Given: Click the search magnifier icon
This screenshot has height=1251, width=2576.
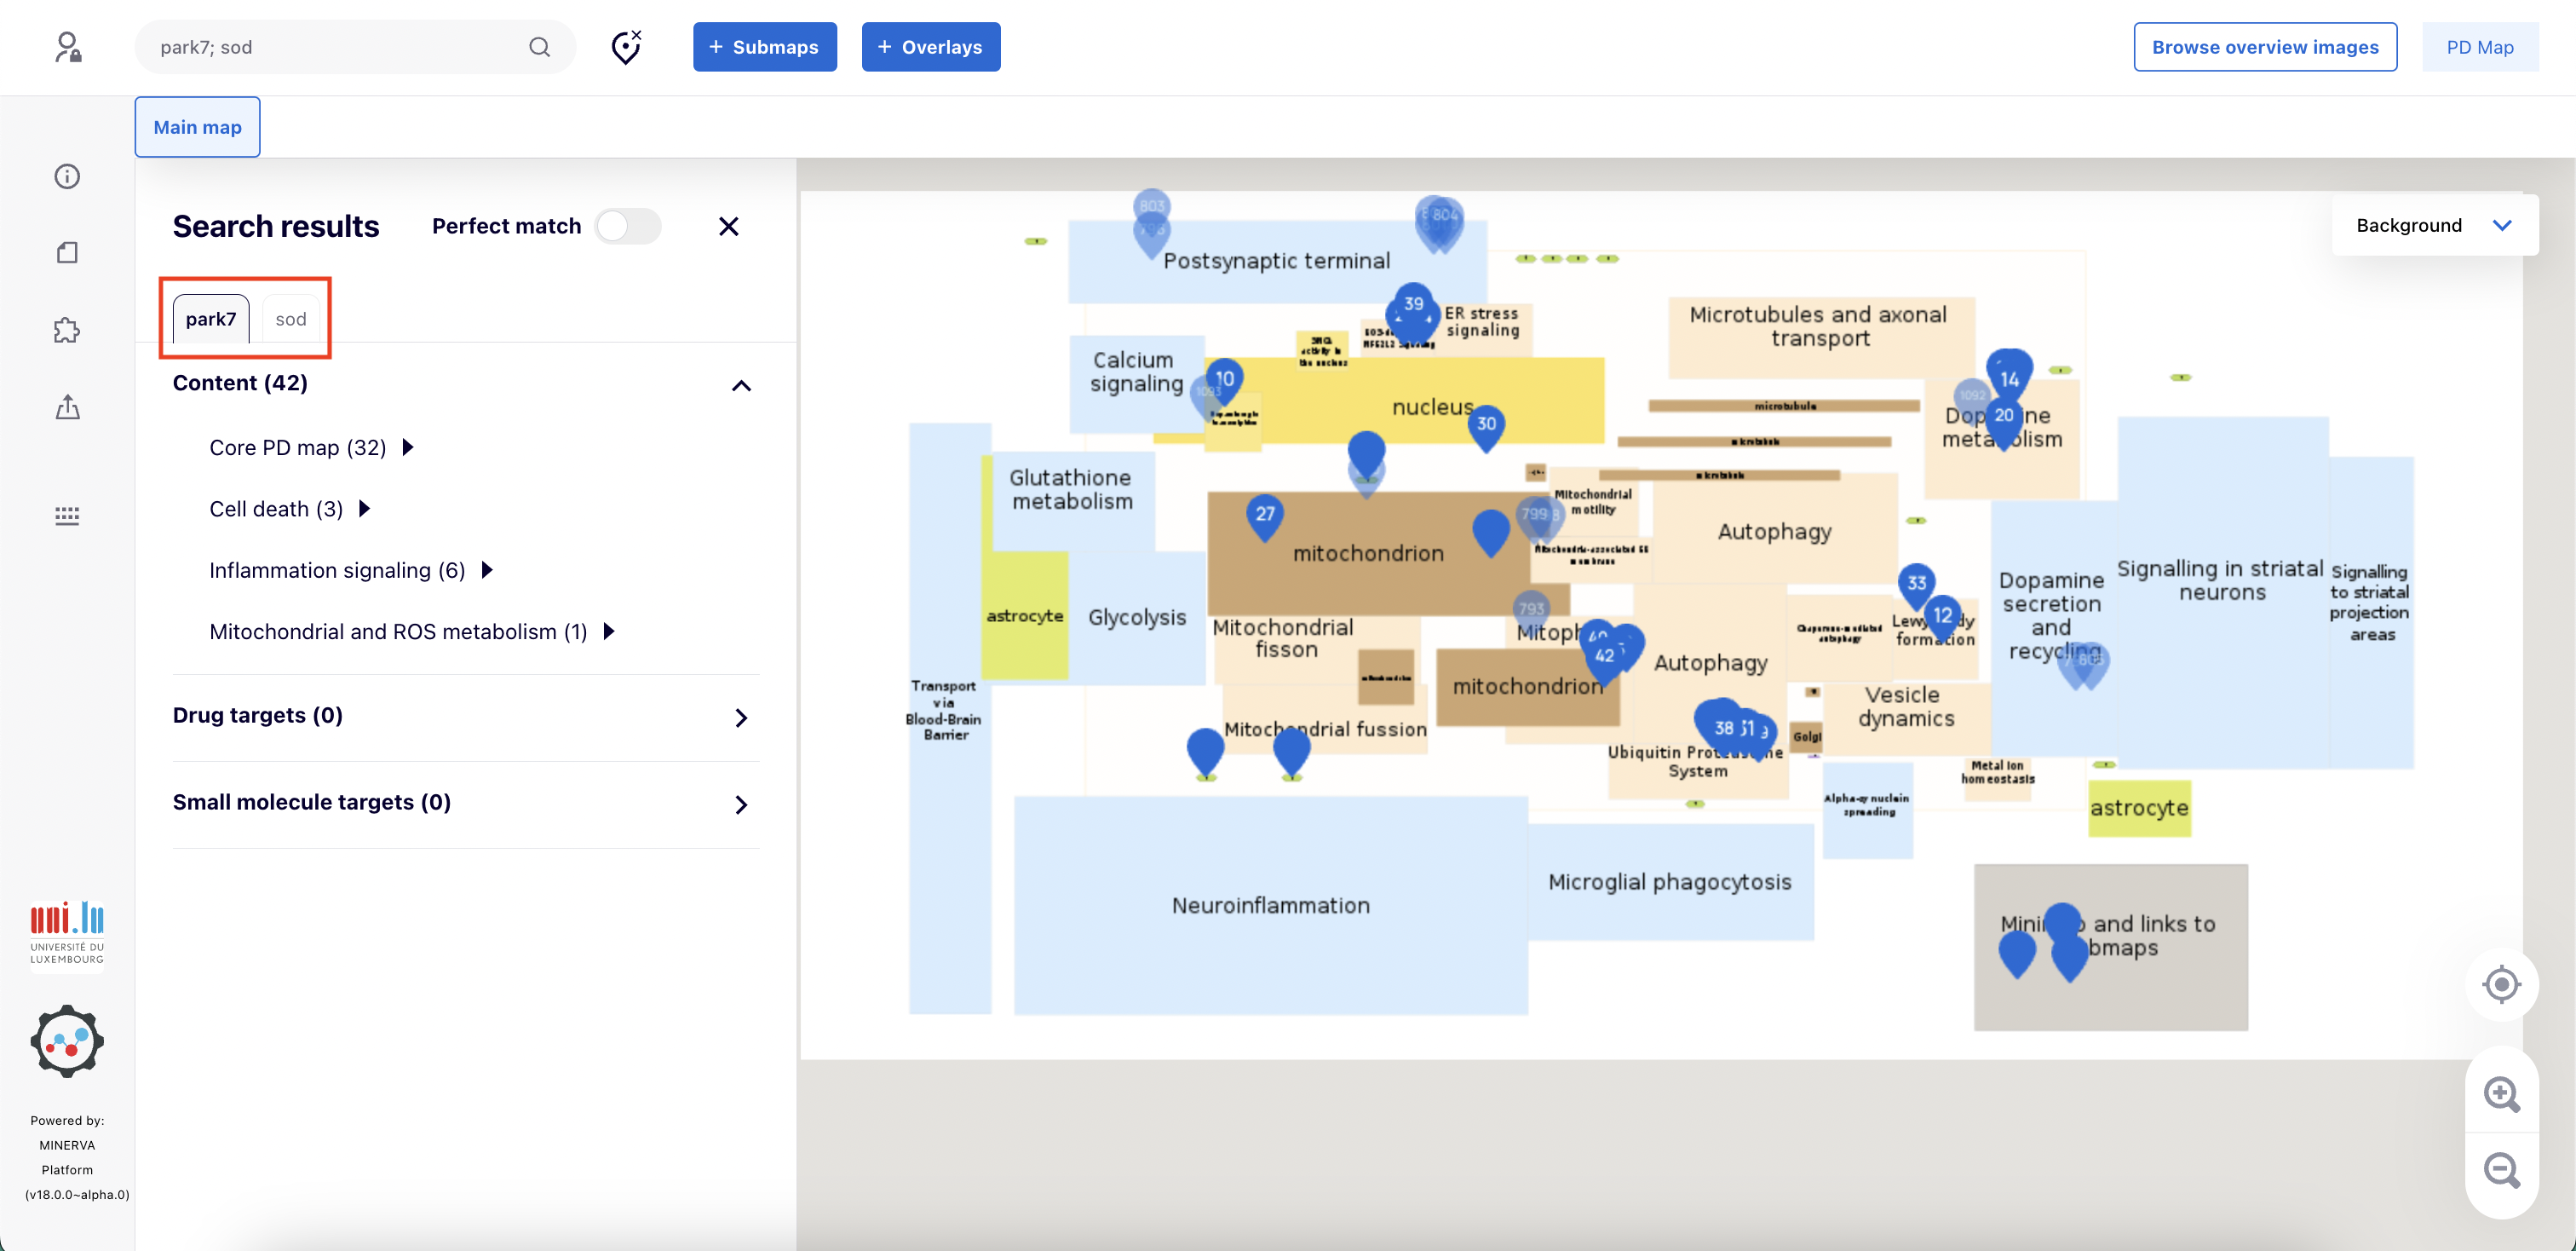Looking at the screenshot, I should pyautogui.click(x=539, y=47).
